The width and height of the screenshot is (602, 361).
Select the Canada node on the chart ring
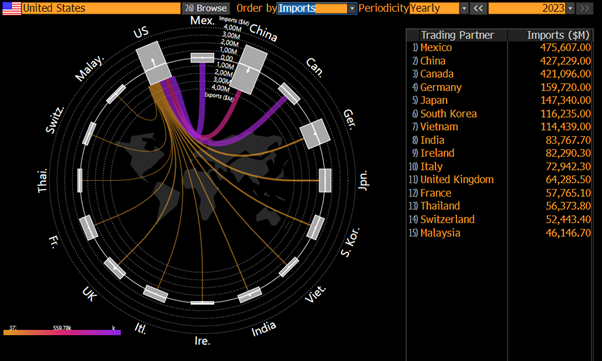289,94
